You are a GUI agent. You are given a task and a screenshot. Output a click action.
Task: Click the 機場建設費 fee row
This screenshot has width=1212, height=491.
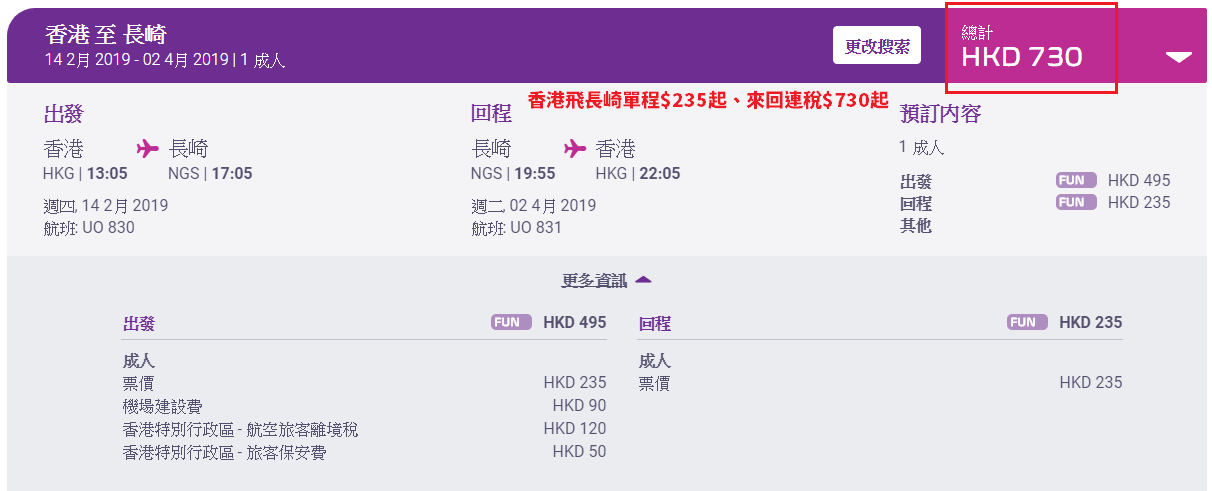(364, 406)
